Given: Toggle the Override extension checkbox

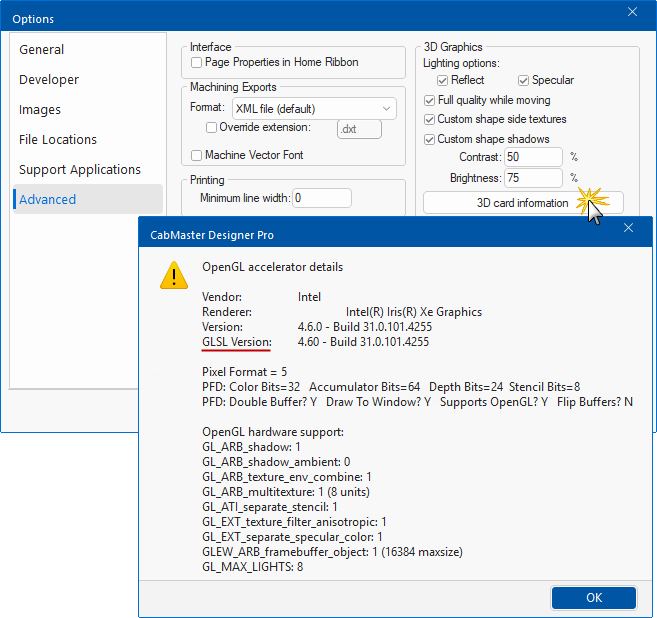Looking at the screenshot, I should point(211,128).
